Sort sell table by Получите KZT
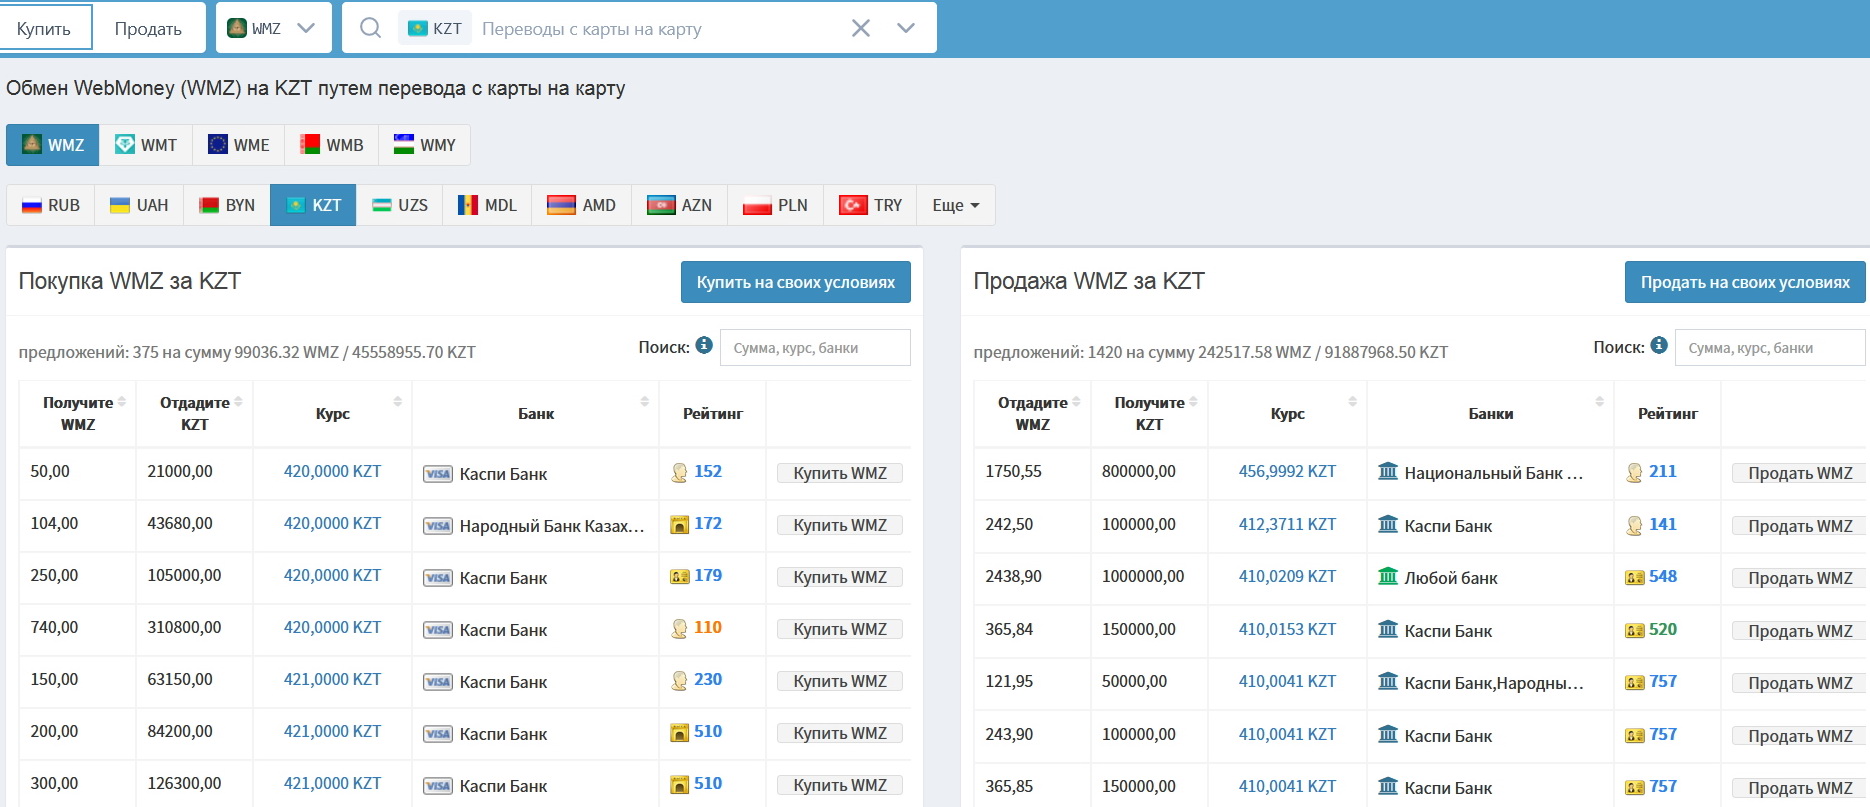1870x807 pixels. (1150, 413)
